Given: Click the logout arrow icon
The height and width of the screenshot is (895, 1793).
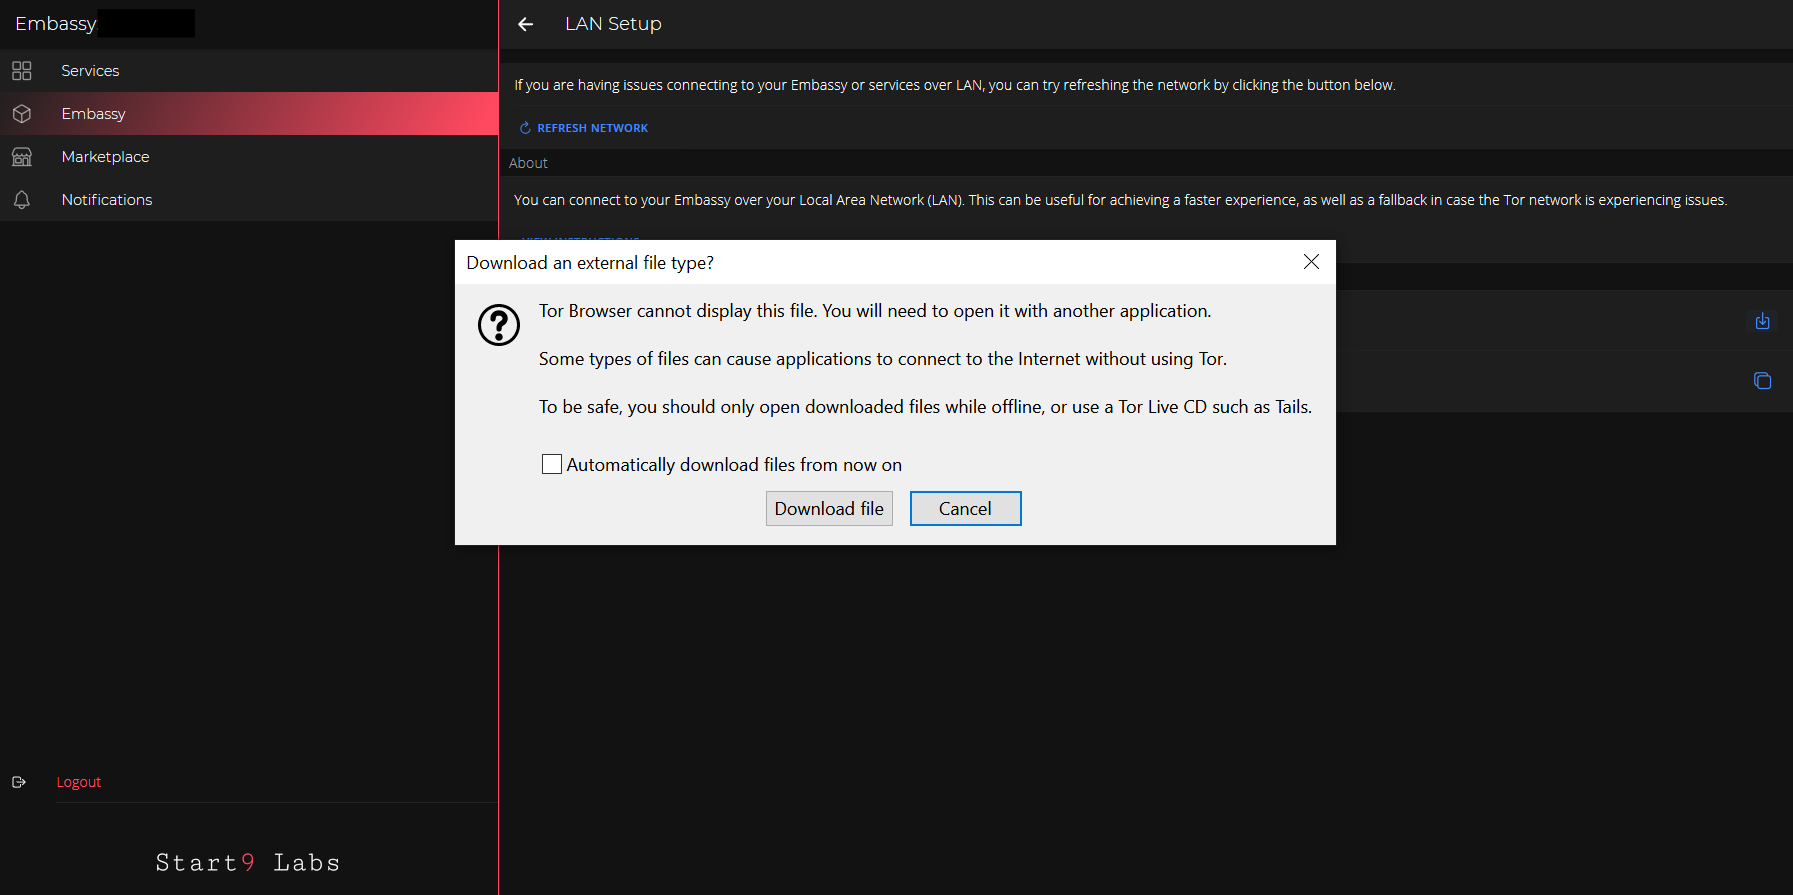Looking at the screenshot, I should tap(19, 782).
